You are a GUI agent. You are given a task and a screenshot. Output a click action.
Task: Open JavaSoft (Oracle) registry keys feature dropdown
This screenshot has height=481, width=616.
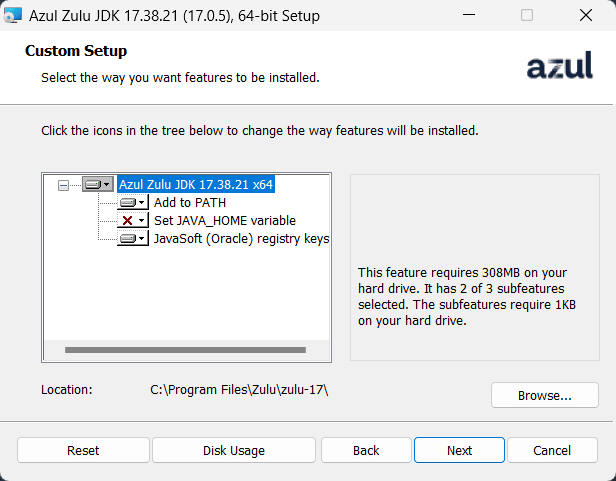point(133,239)
